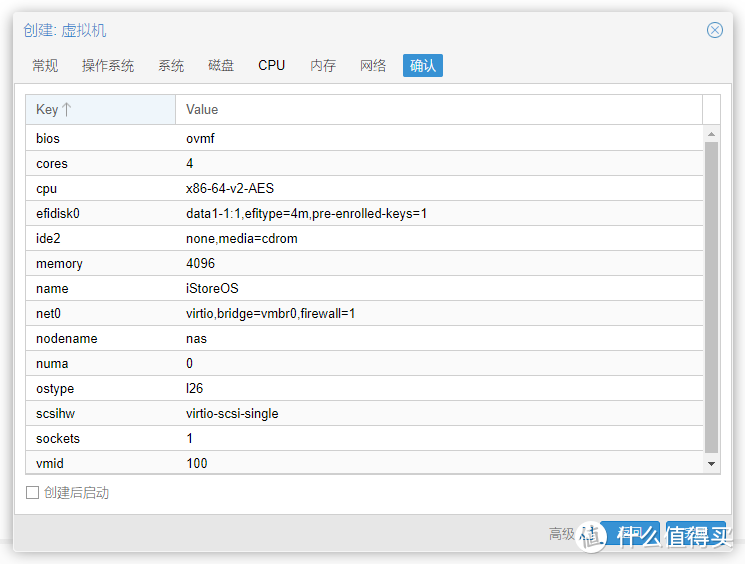This screenshot has width=745, height=564.
Task: Close the Create VM dialog
Action: tap(714, 30)
